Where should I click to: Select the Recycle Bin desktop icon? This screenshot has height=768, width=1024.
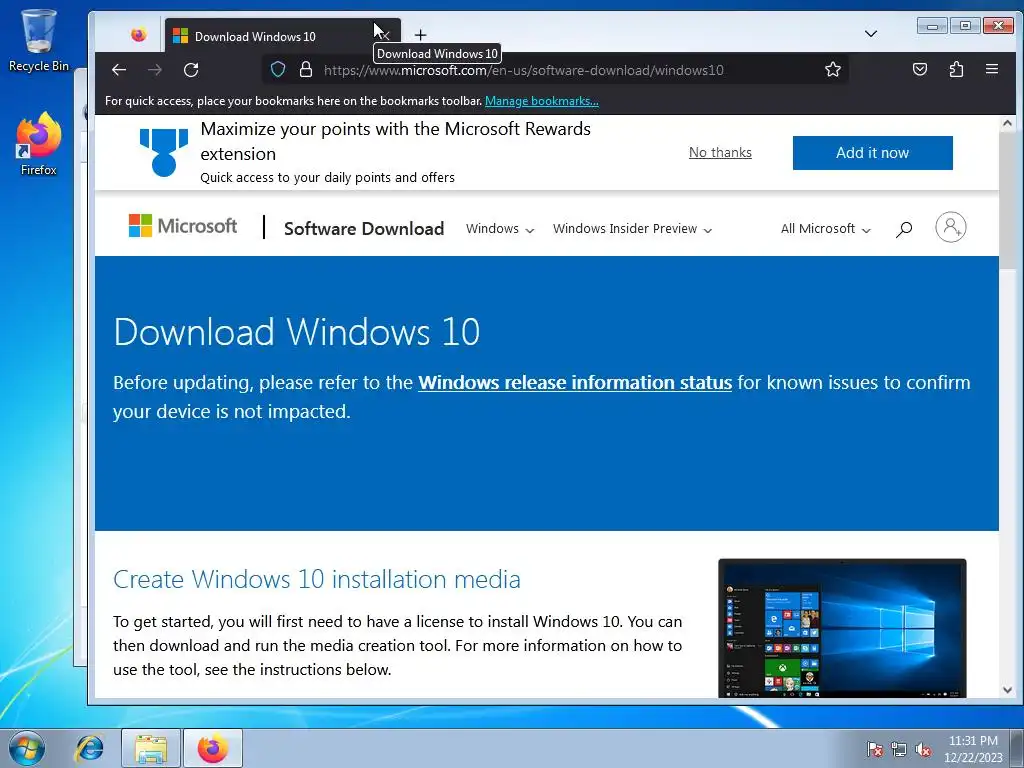pos(39,40)
